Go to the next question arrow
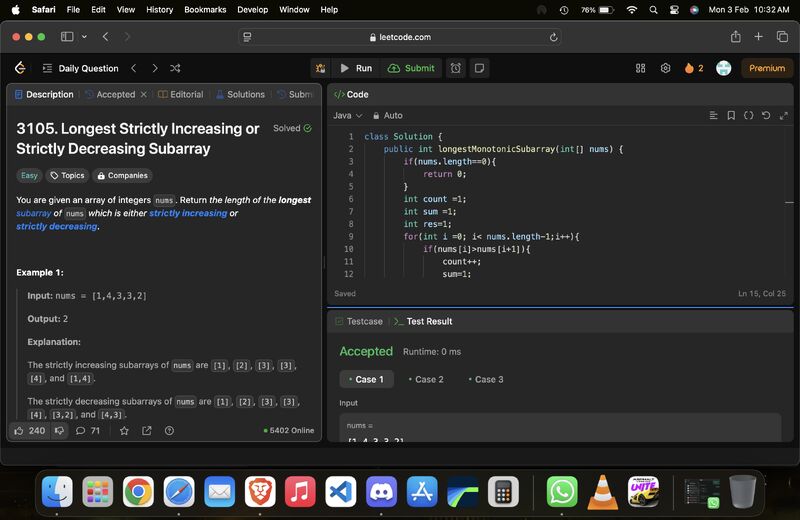800x520 pixels. click(x=155, y=68)
